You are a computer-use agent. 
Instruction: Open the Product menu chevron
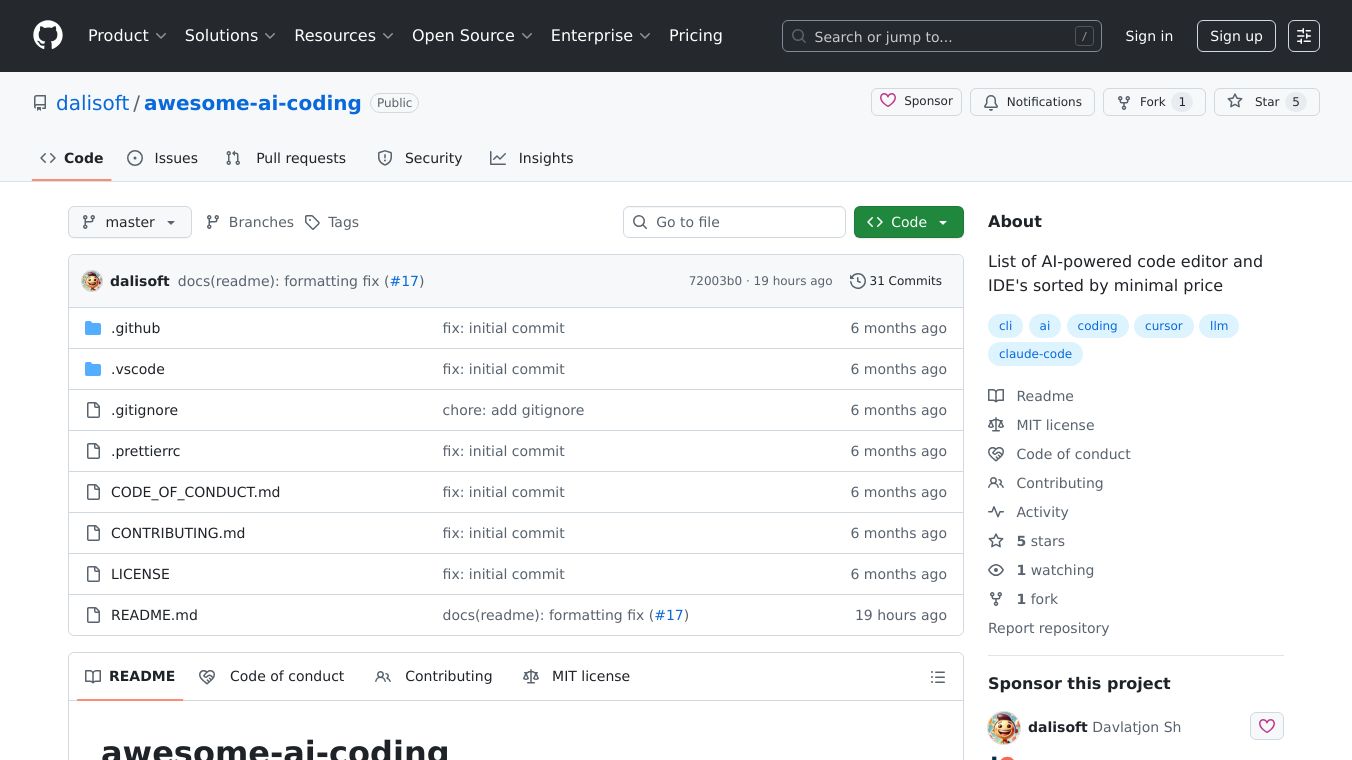pyautogui.click(x=163, y=36)
